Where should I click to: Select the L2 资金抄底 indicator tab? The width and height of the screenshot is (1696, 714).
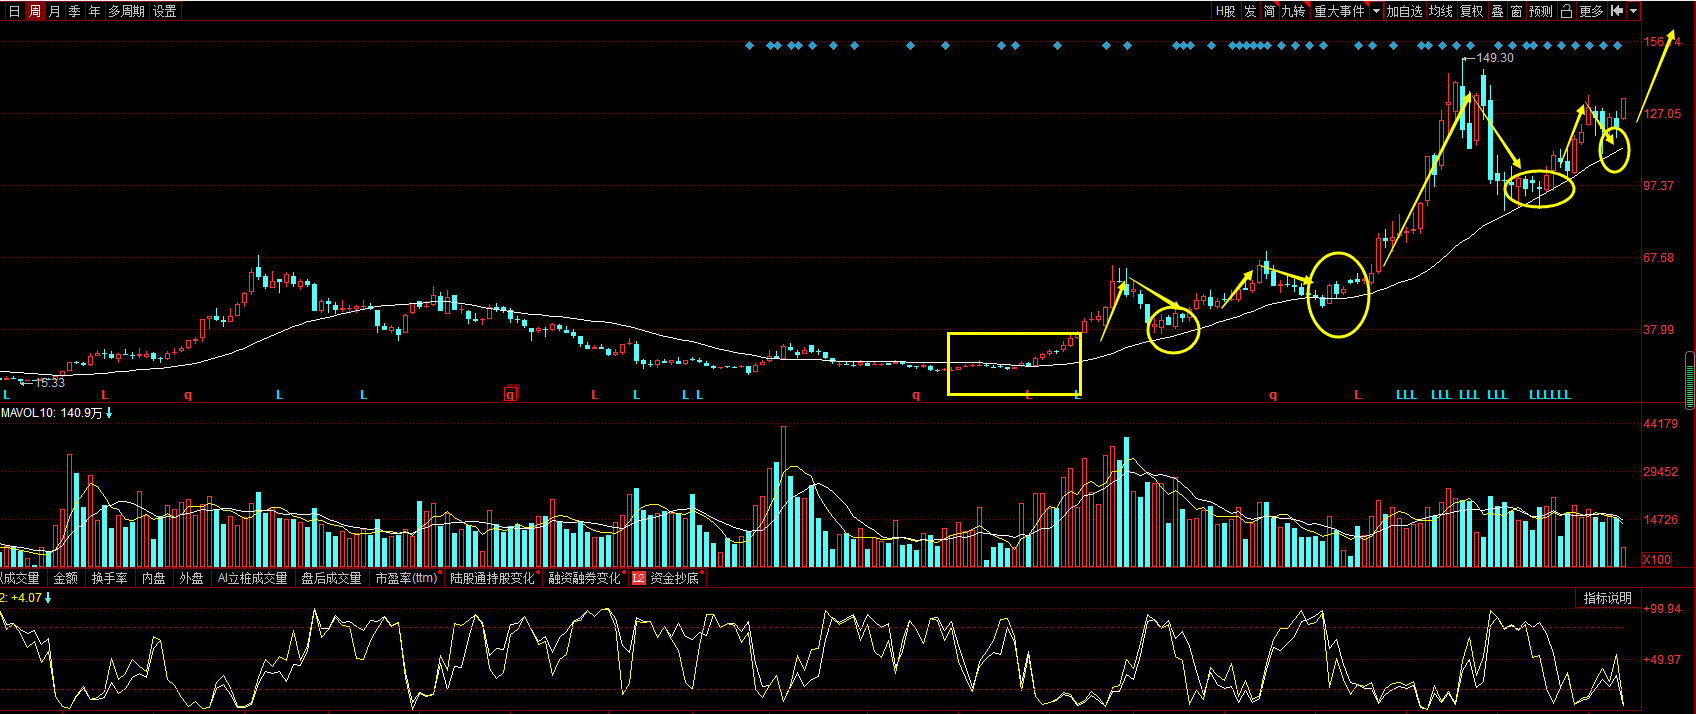[x=666, y=578]
